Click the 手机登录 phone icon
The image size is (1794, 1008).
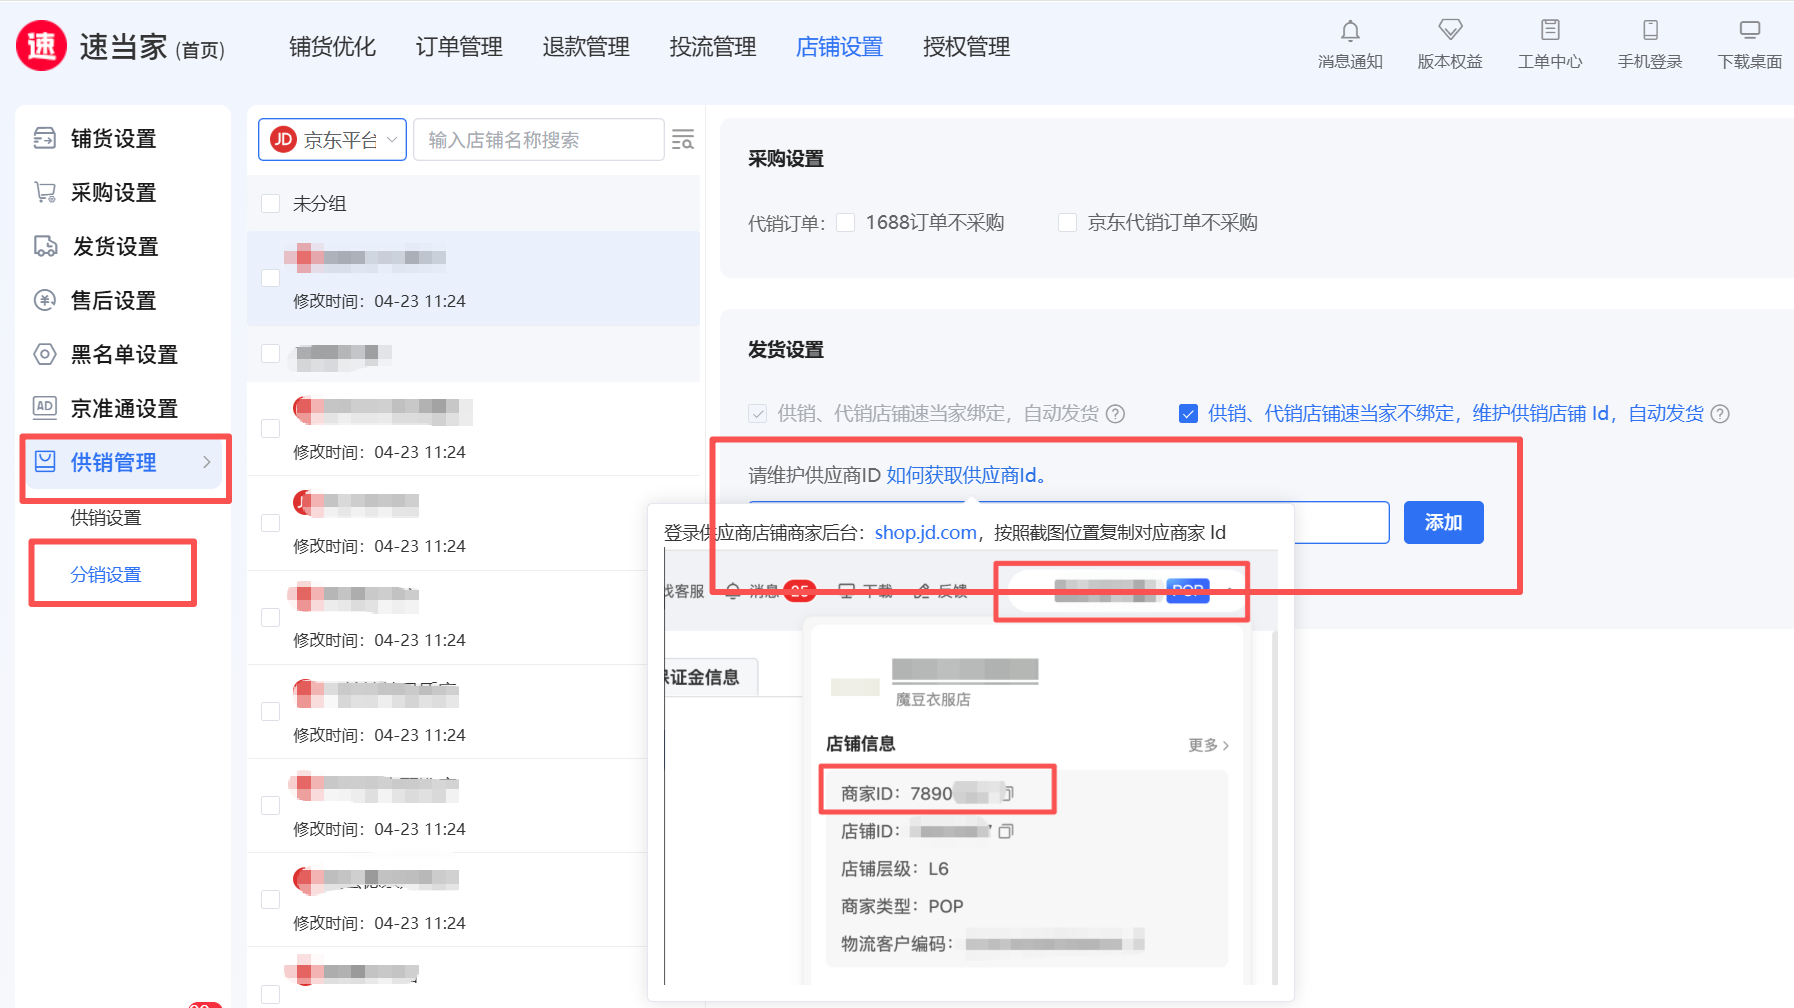pyautogui.click(x=1650, y=30)
